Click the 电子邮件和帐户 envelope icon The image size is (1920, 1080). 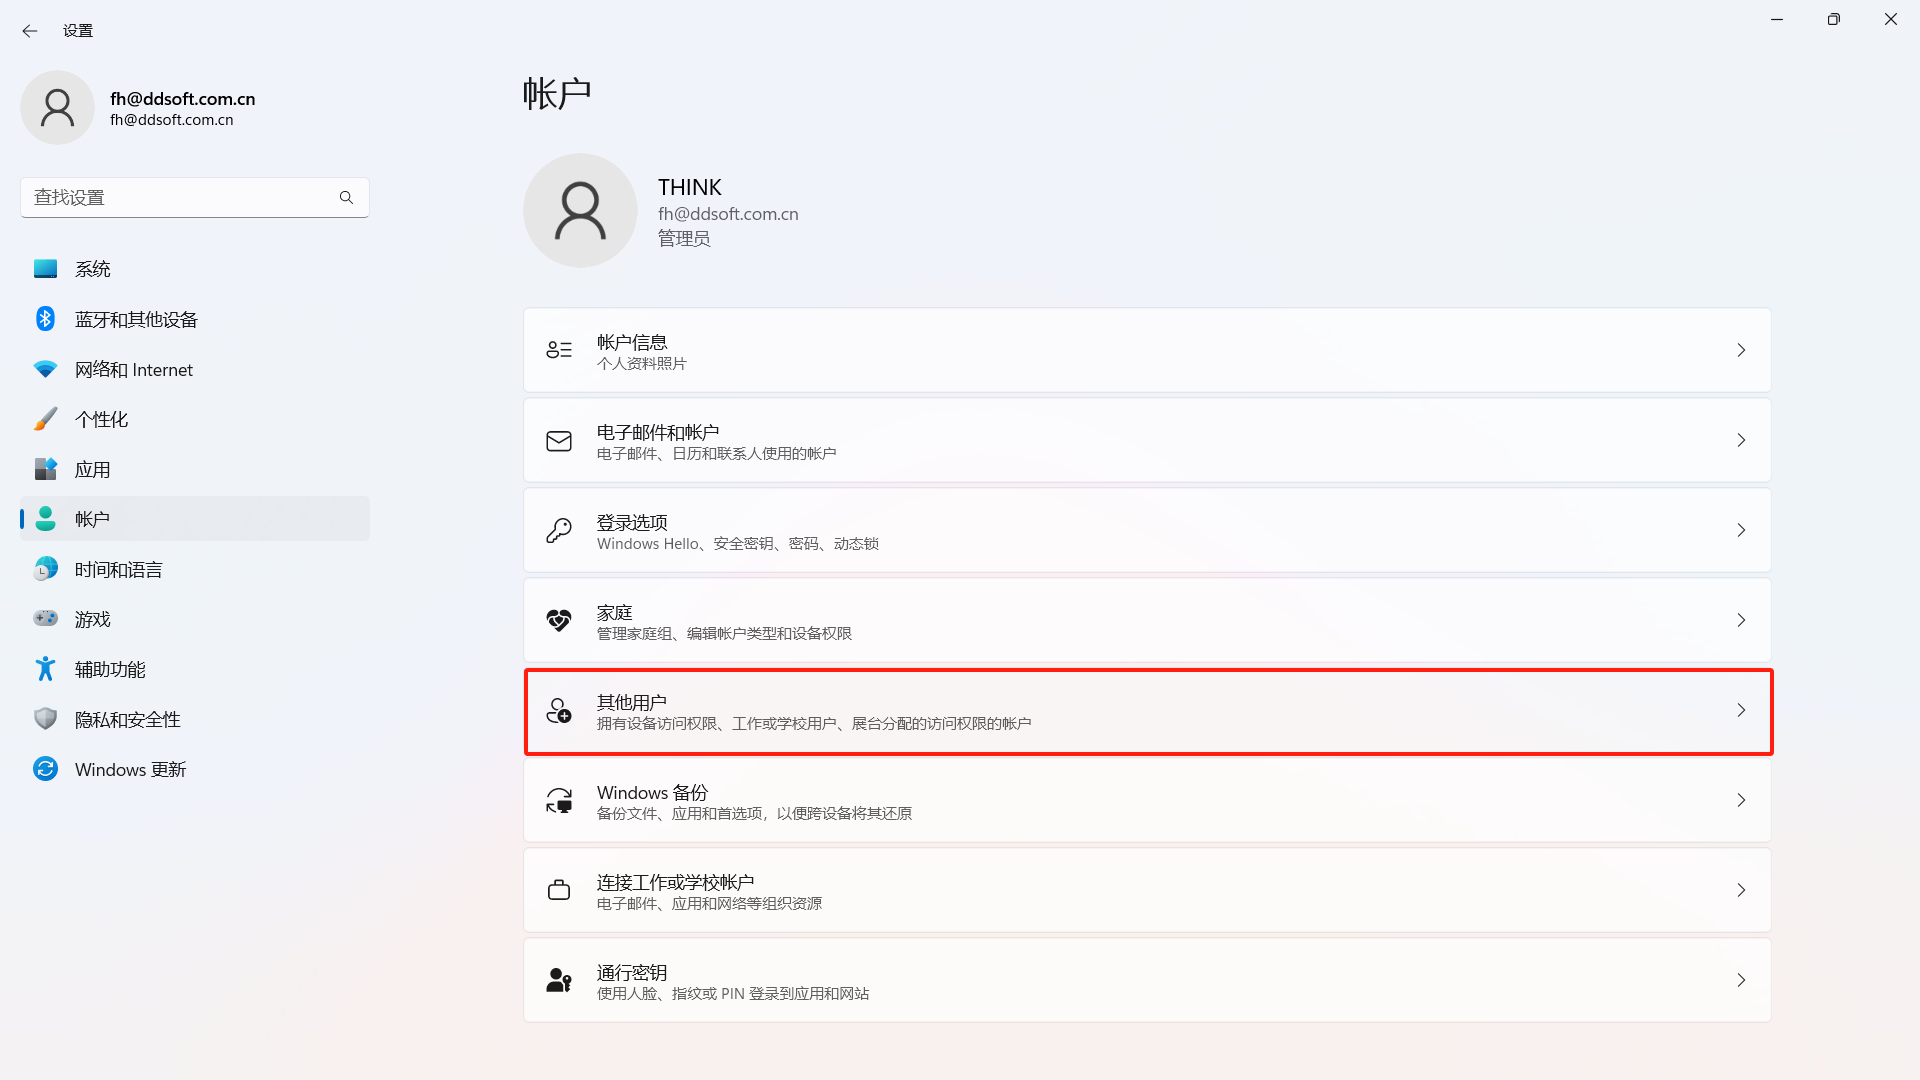click(559, 440)
